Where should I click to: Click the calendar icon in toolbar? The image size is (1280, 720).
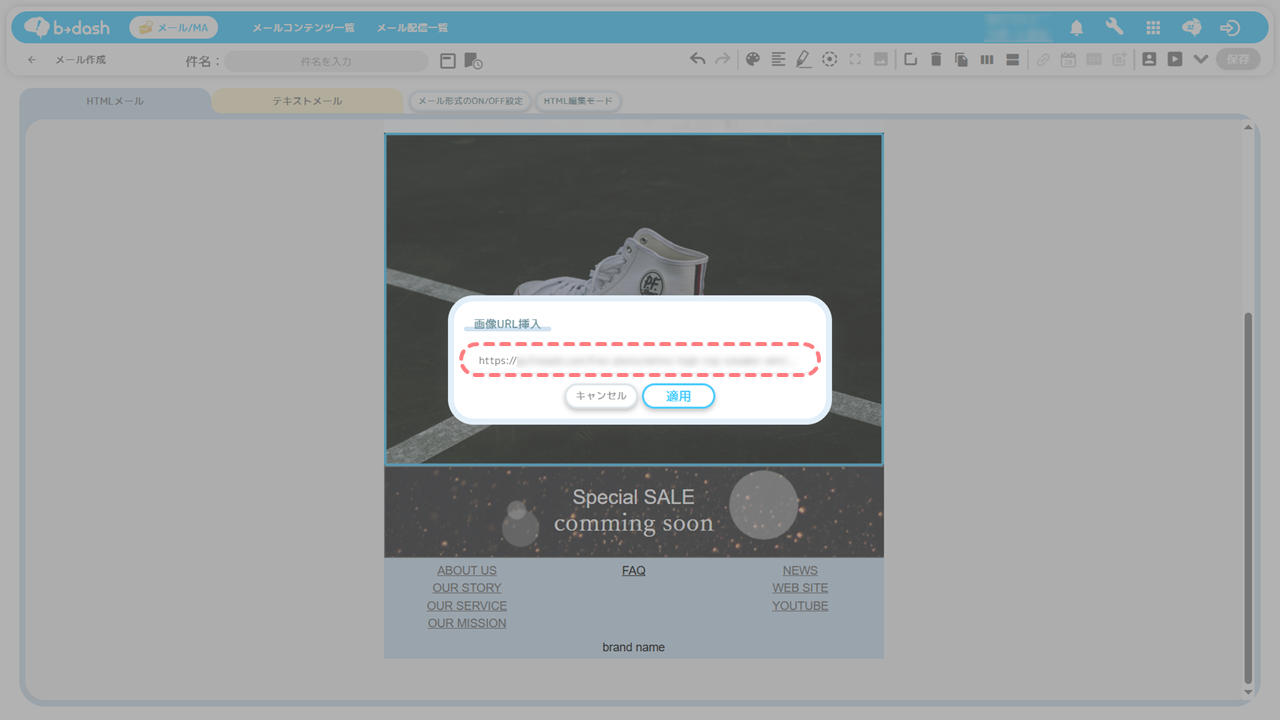(1068, 59)
